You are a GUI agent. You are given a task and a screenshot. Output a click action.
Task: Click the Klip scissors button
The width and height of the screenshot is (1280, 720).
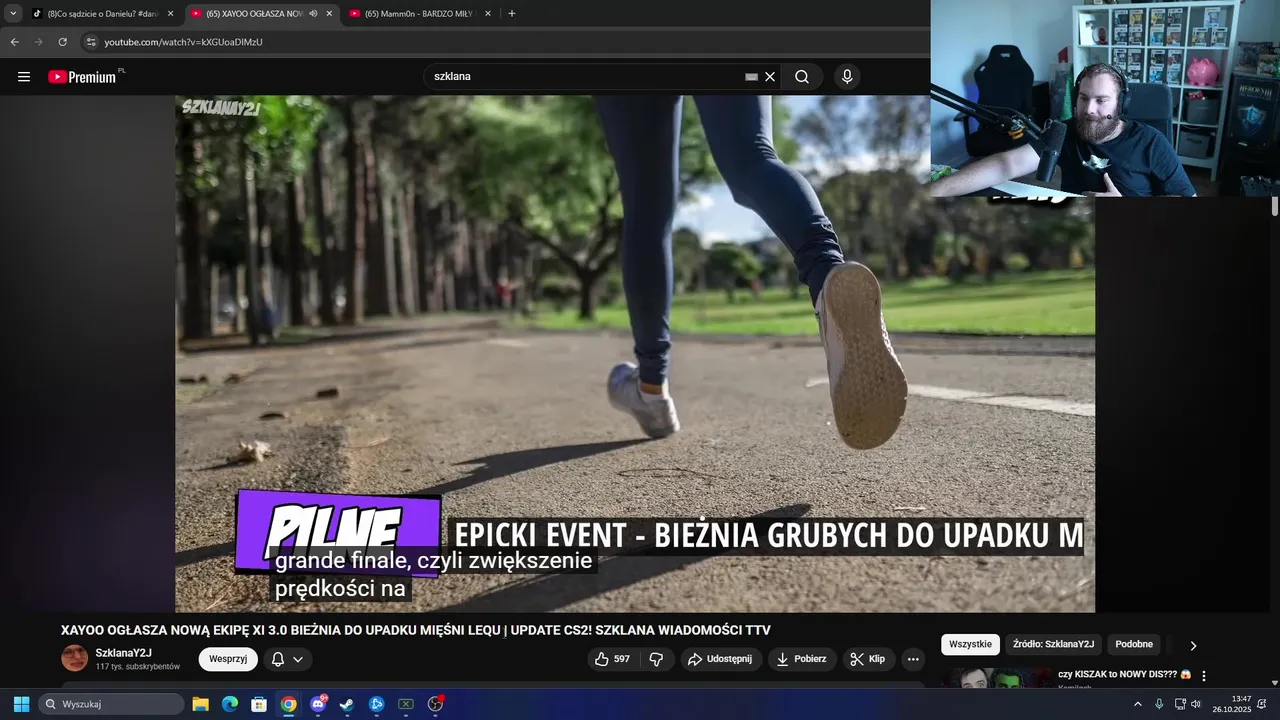[x=868, y=659]
